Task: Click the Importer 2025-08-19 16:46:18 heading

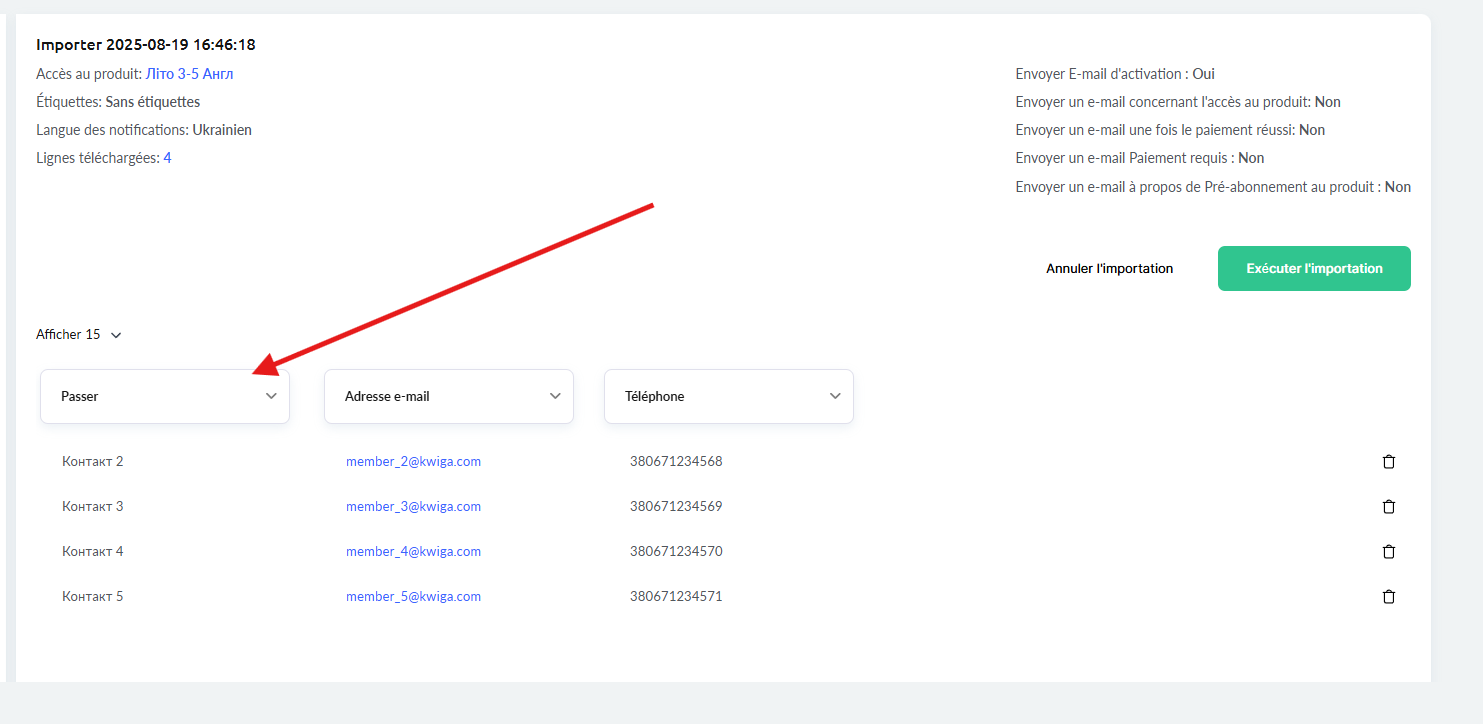Action: pyautogui.click(x=146, y=45)
